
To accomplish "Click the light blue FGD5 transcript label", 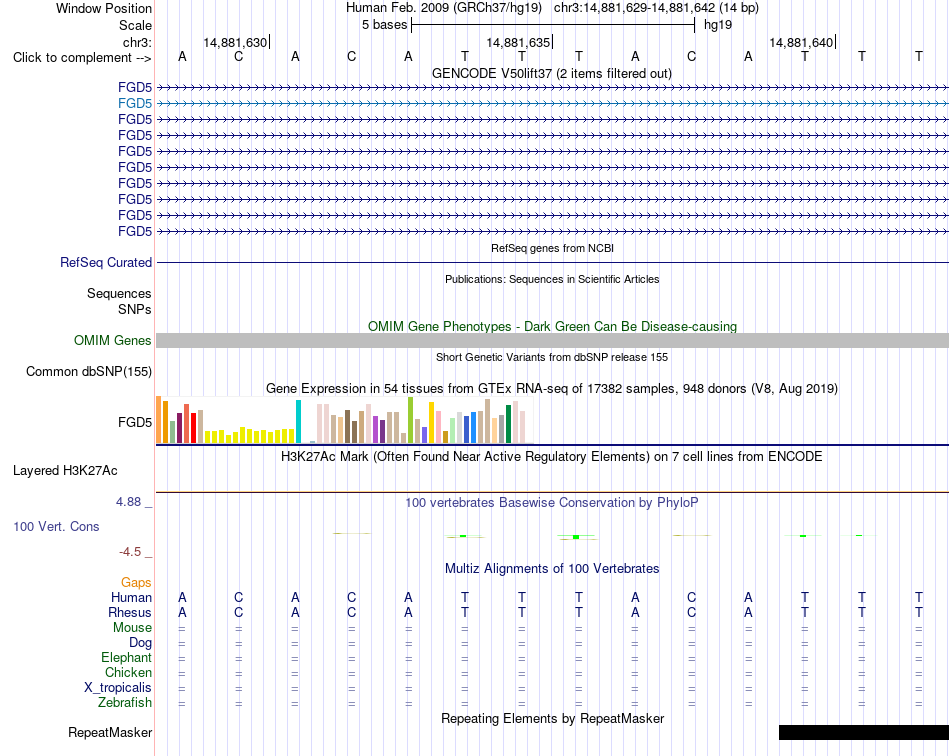I will pos(135,104).
